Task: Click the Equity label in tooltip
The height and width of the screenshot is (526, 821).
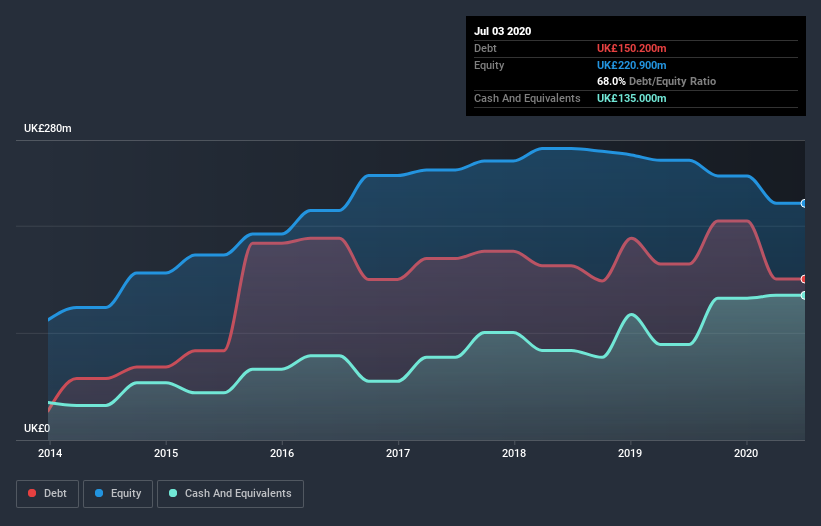Action: 489,65
